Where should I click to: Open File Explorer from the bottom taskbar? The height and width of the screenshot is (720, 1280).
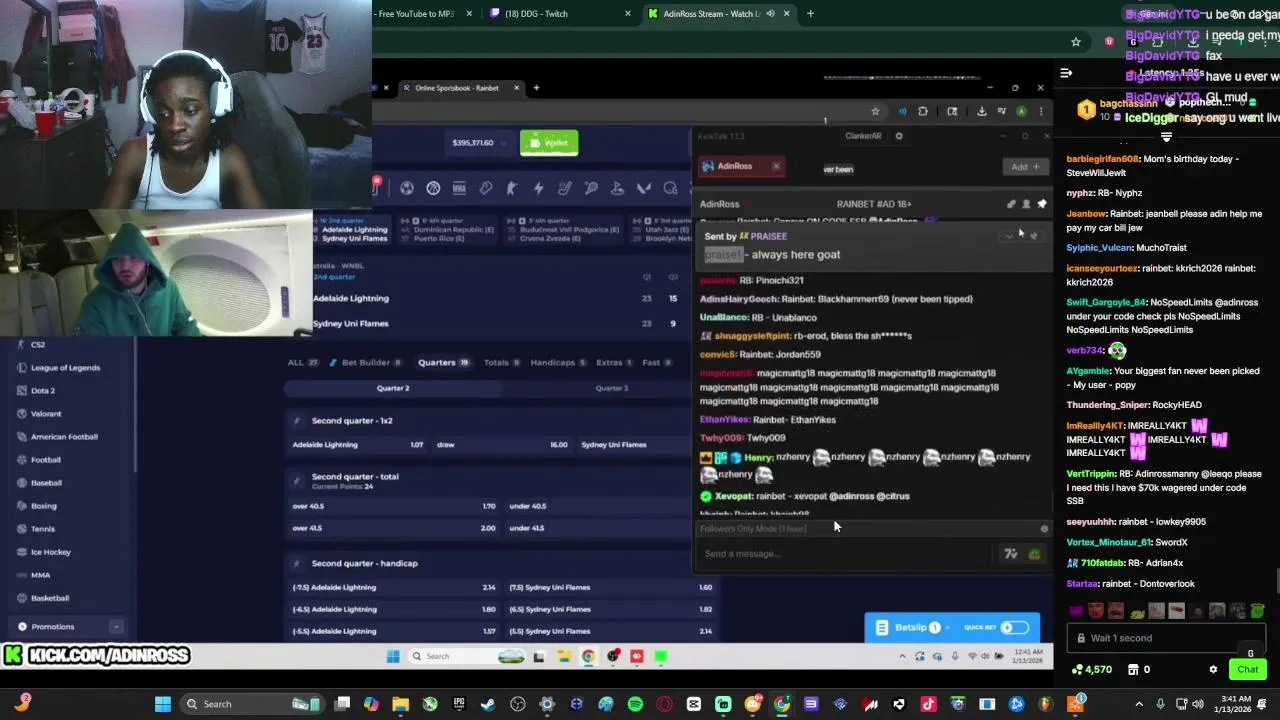[400, 704]
